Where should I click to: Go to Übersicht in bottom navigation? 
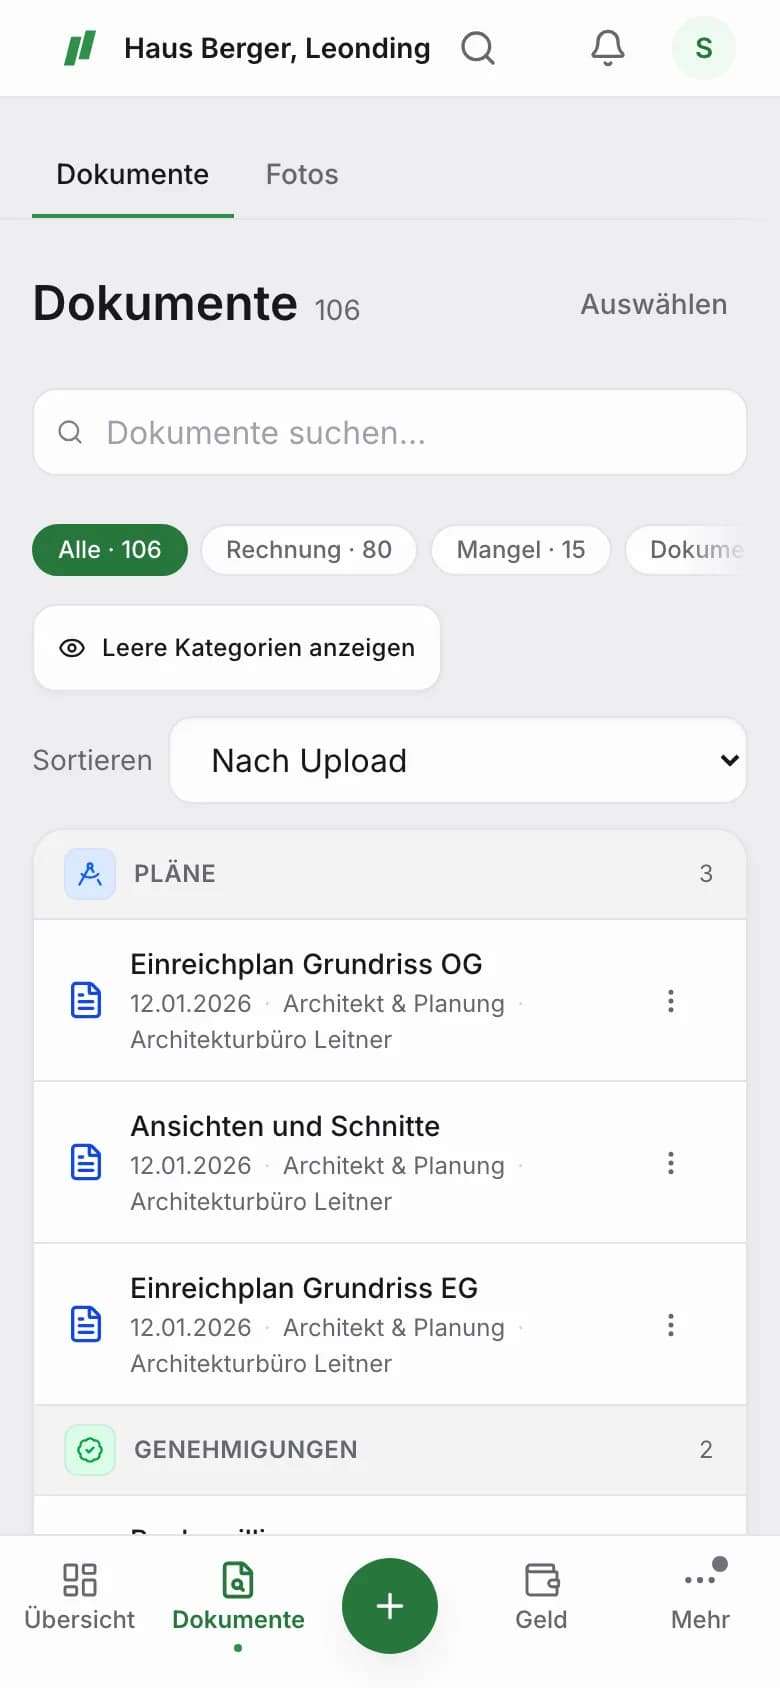[80, 1598]
